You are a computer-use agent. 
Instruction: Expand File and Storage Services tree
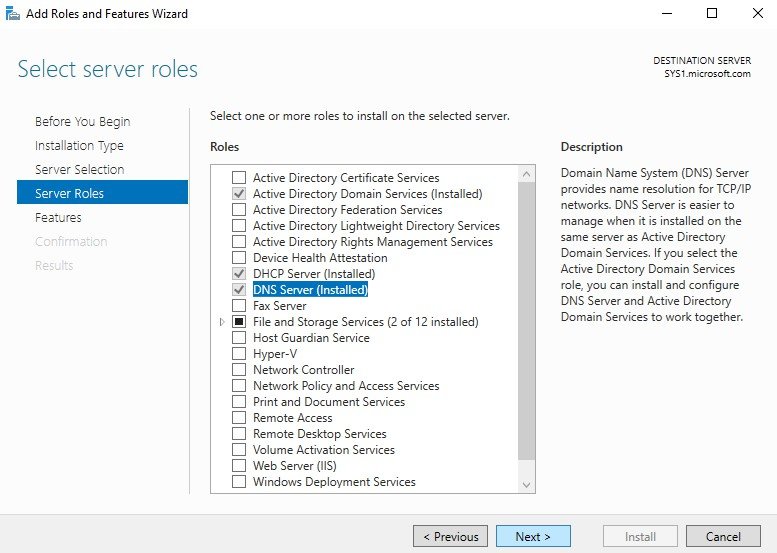pos(222,322)
